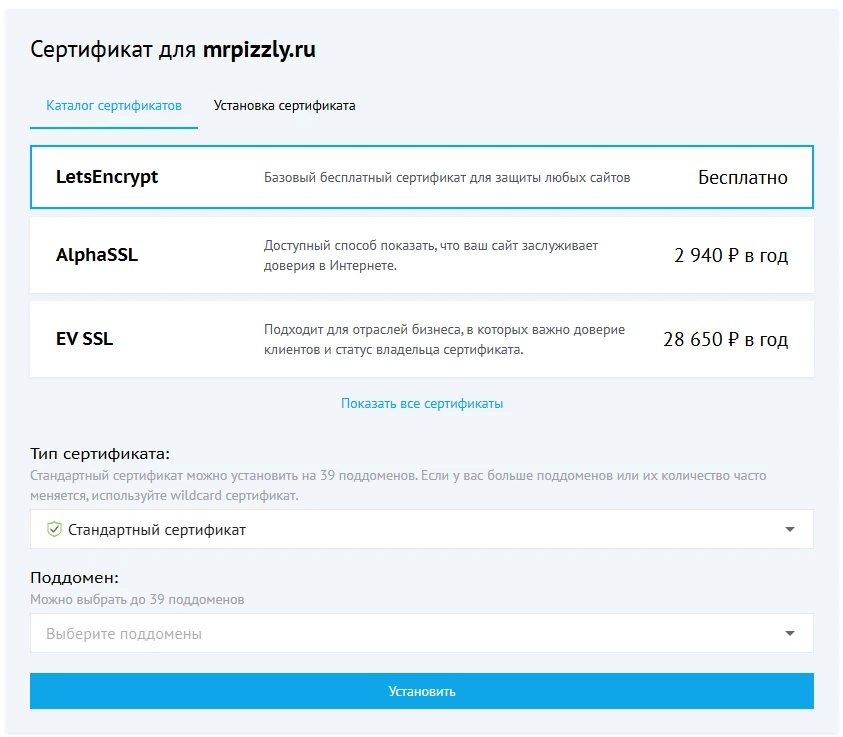
Task: Switch to the Установка сертификата tab
Action: point(287,104)
